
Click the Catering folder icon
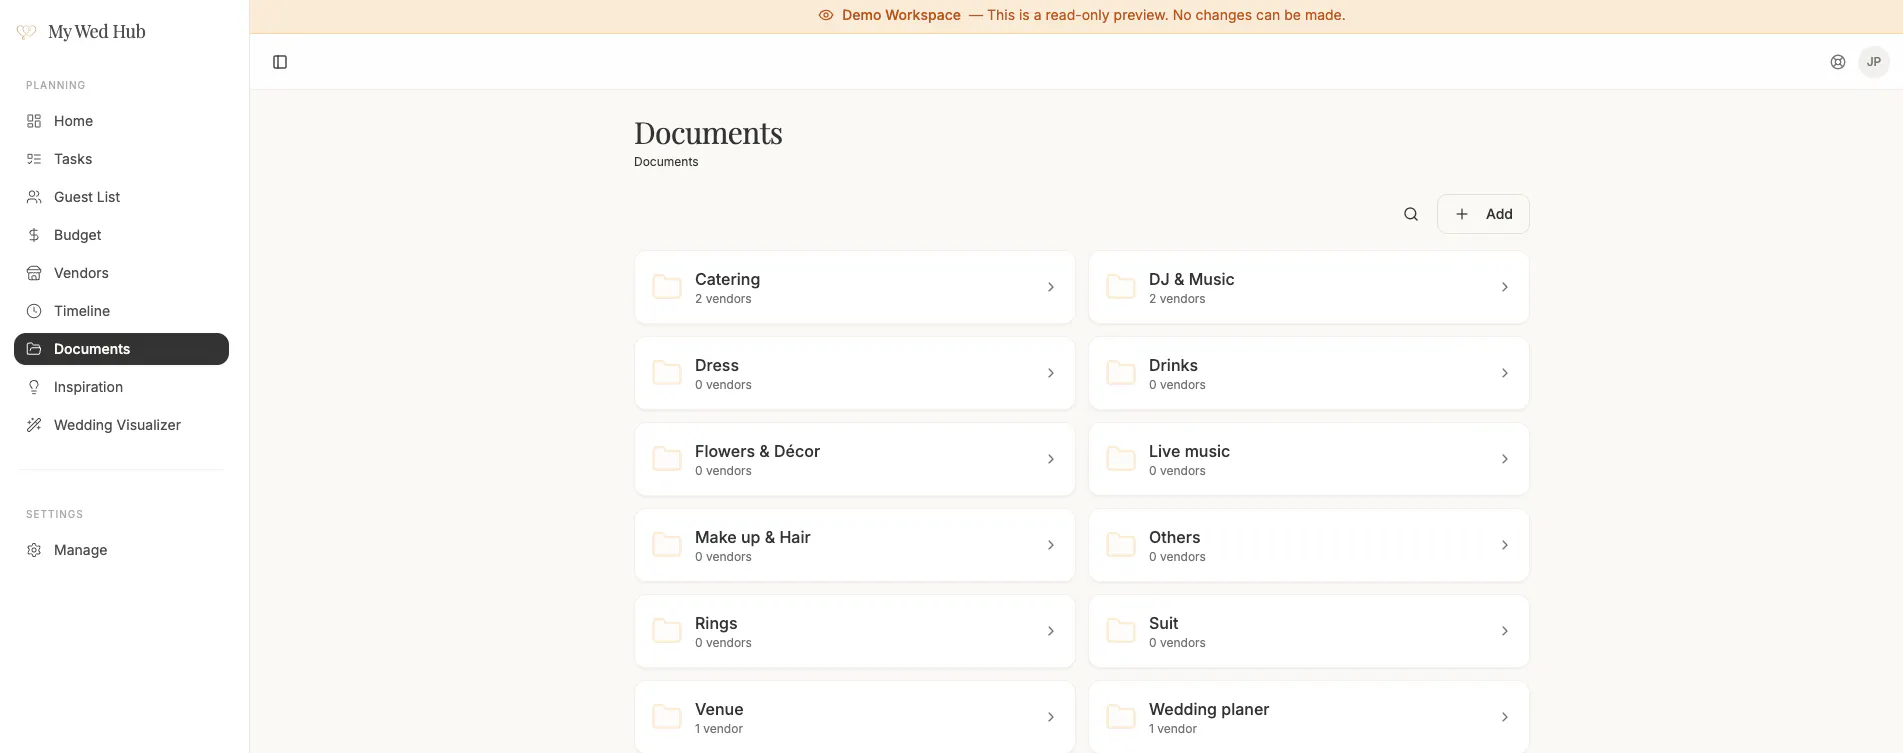click(667, 287)
